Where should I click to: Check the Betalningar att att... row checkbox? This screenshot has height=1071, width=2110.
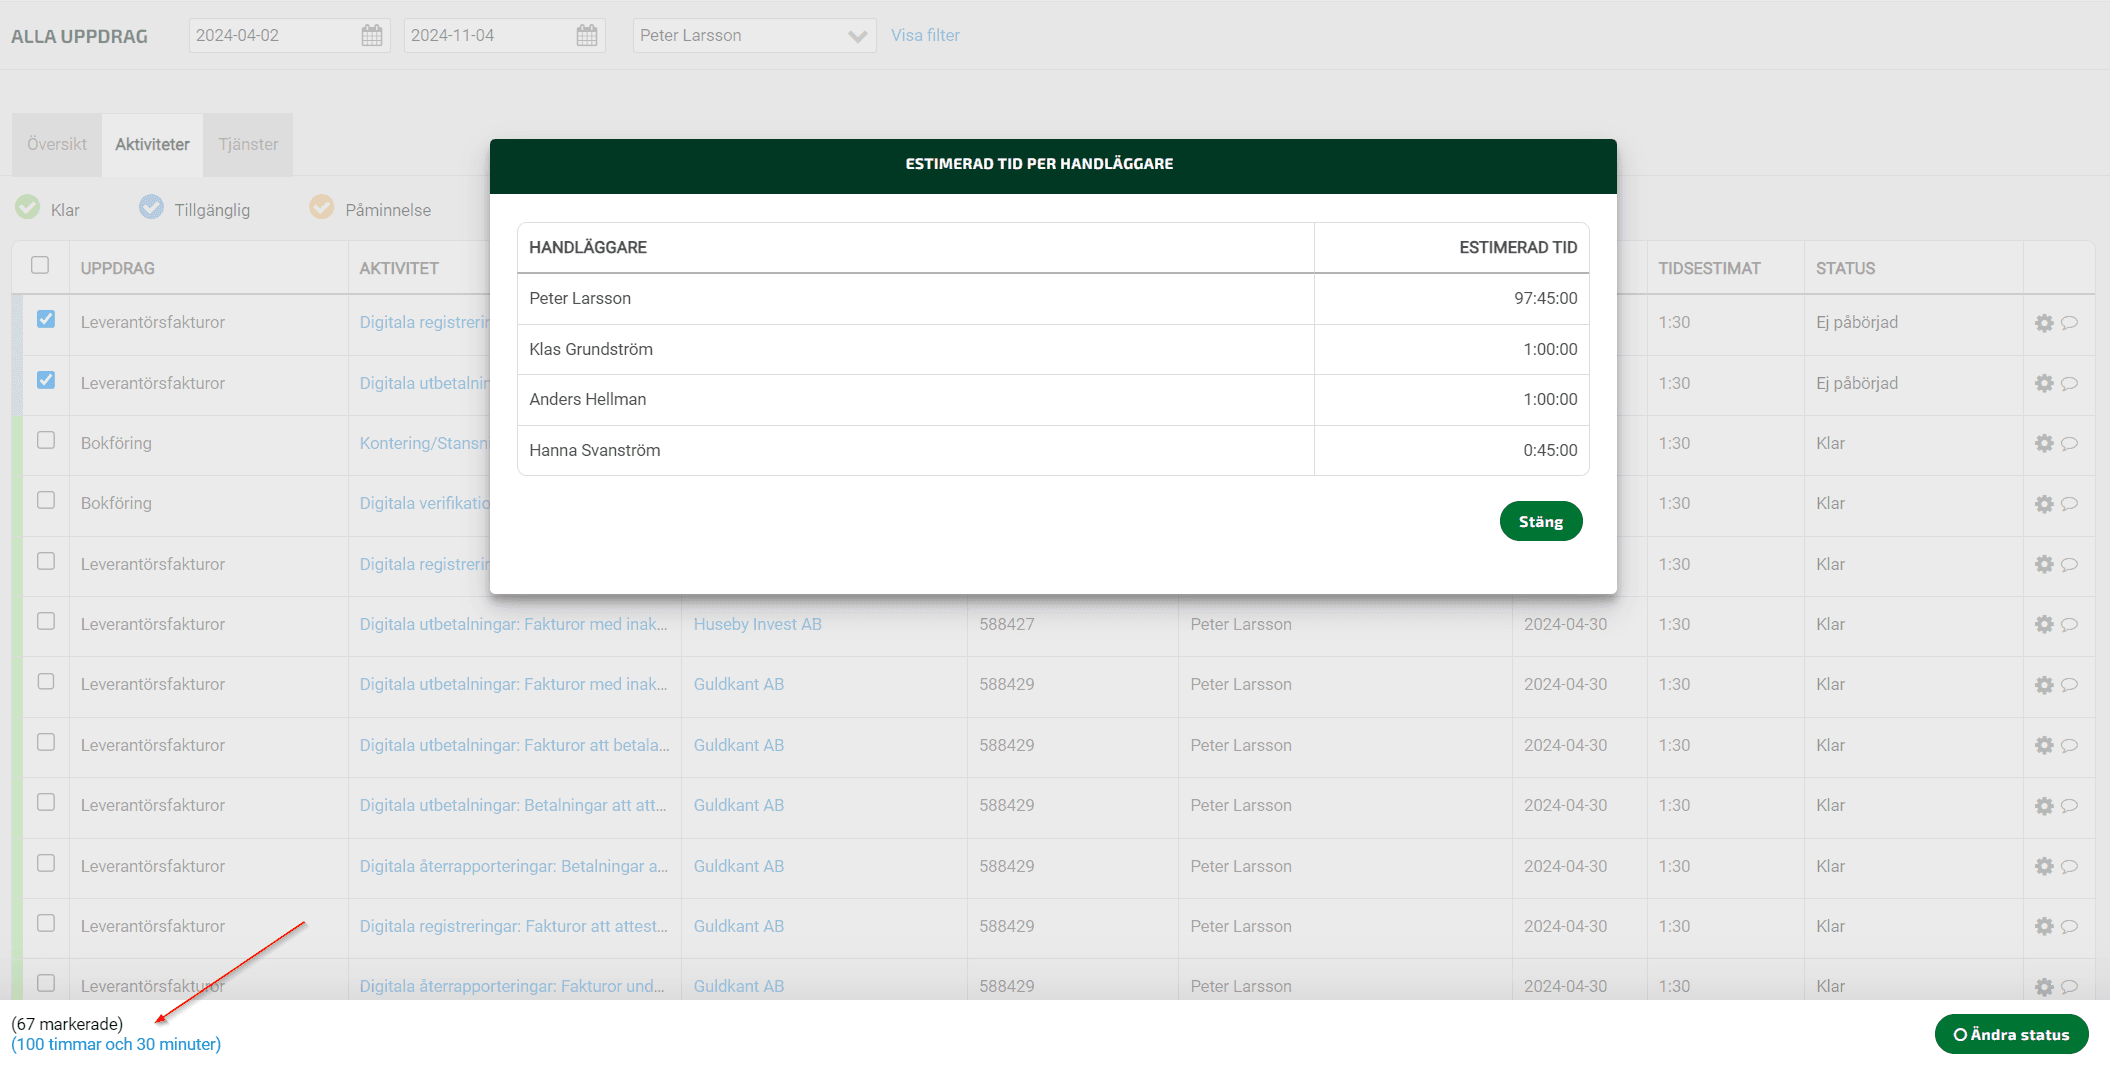pyautogui.click(x=46, y=802)
